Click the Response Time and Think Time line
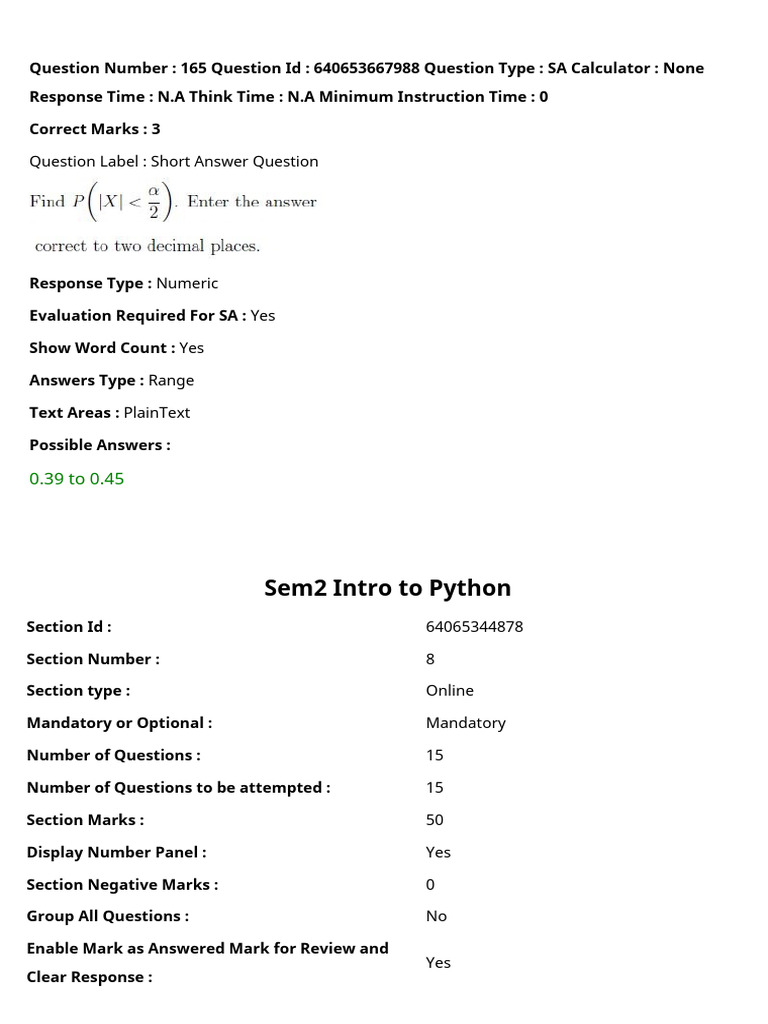768x1024 pixels. pyautogui.click(x=288, y=97)
